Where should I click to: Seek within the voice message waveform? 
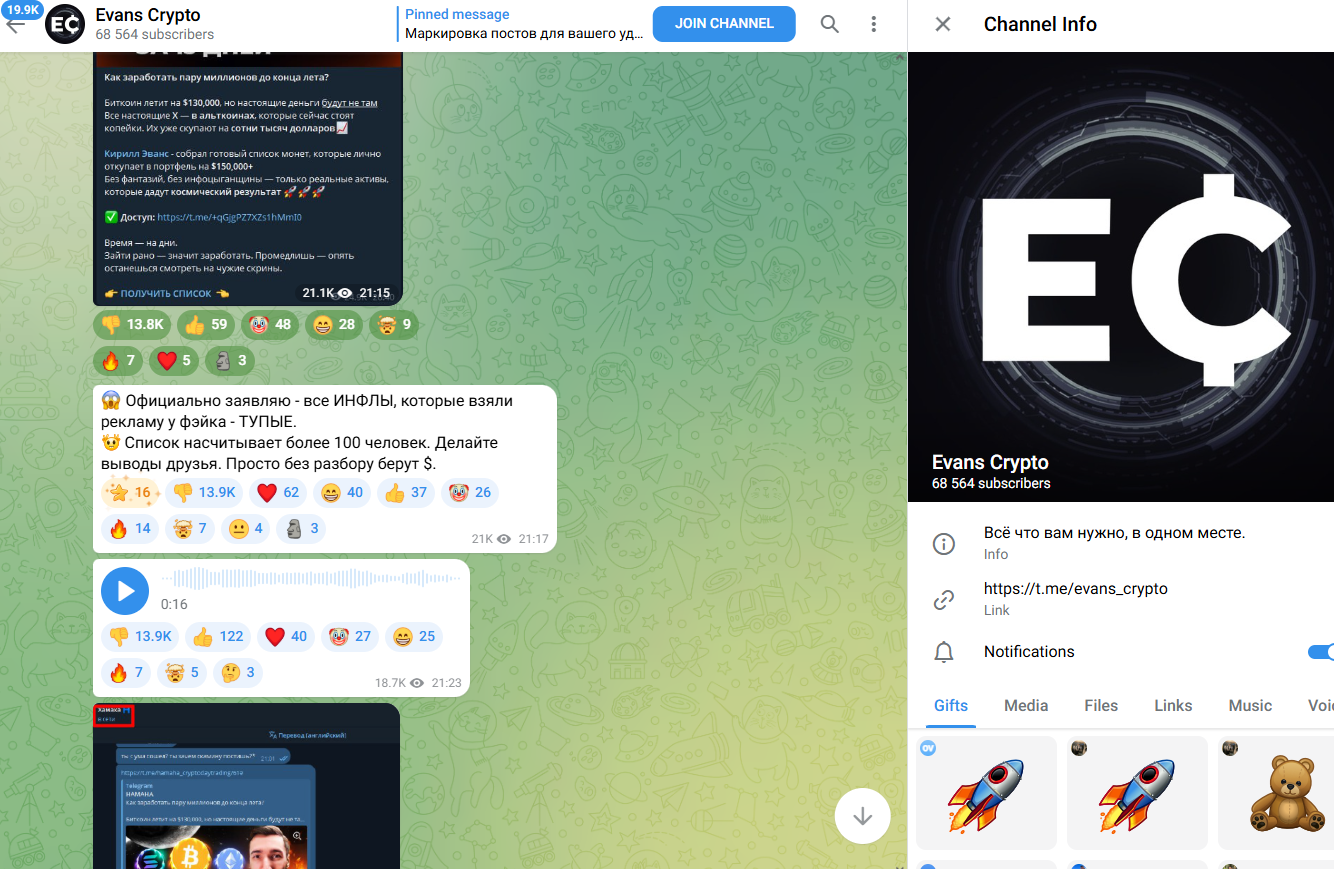[x=309, y=578]
